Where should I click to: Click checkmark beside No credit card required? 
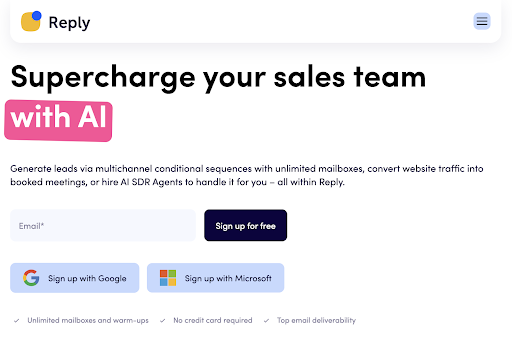tap(162, 321)
